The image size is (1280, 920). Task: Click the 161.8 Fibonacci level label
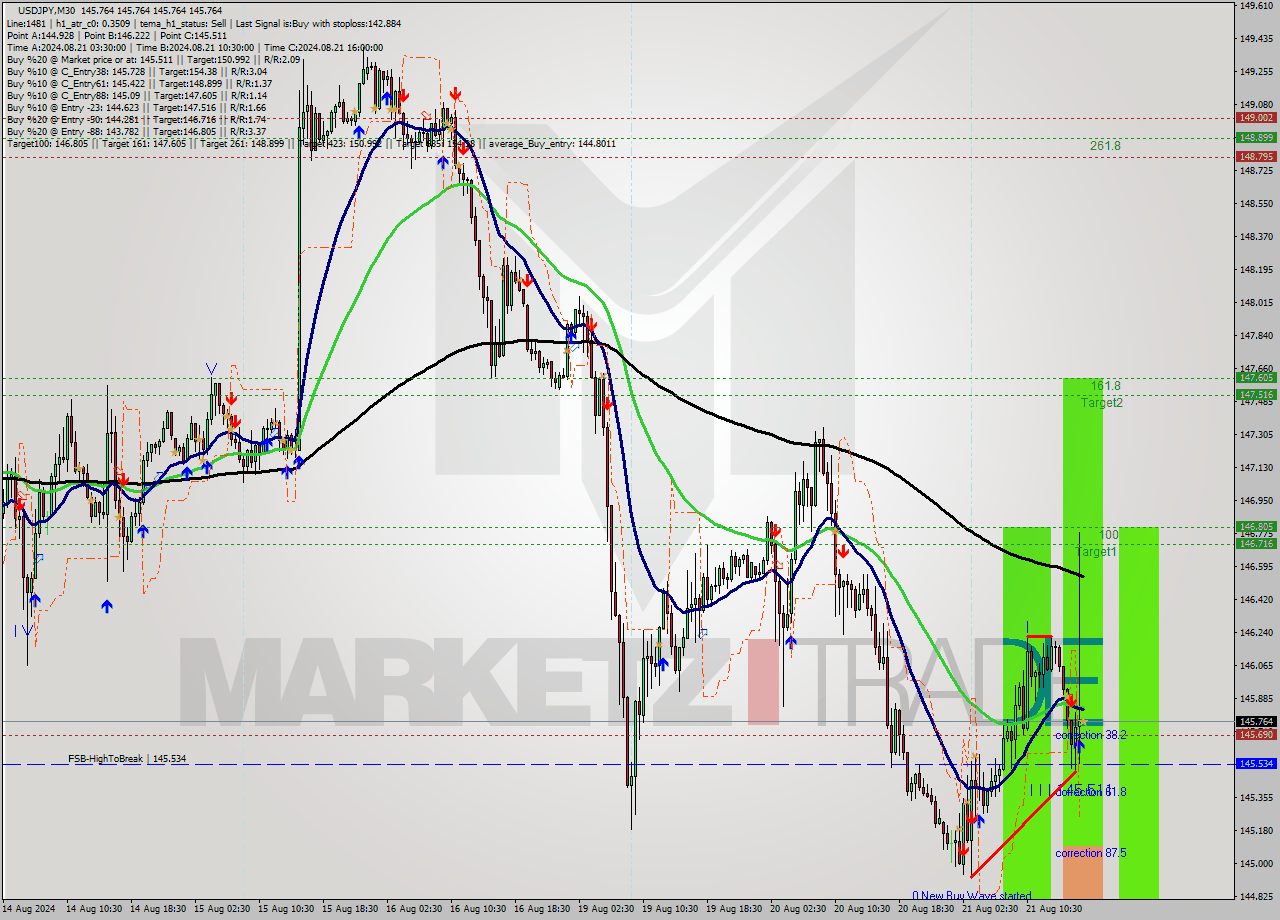click(x=1106, y=386)
